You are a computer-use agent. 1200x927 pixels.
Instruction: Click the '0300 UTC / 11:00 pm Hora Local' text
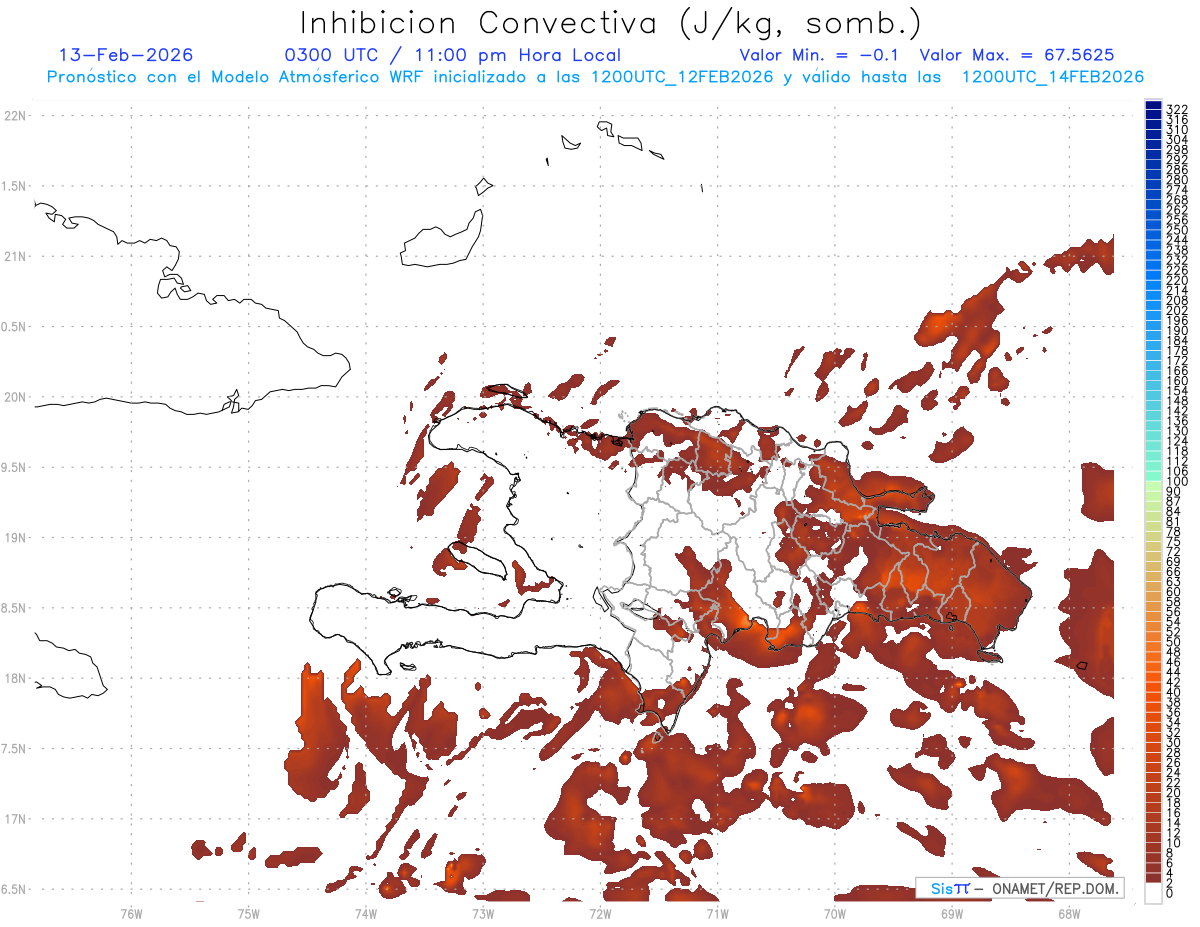coord(453,55)
